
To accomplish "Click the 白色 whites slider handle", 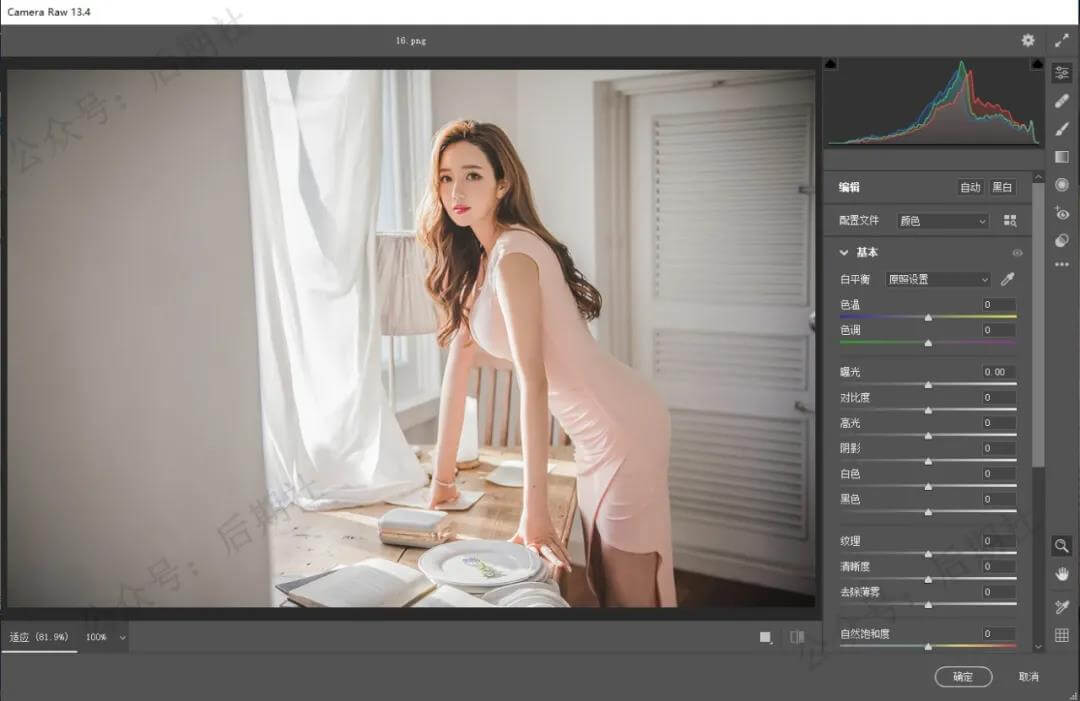I will pos(928,486).
